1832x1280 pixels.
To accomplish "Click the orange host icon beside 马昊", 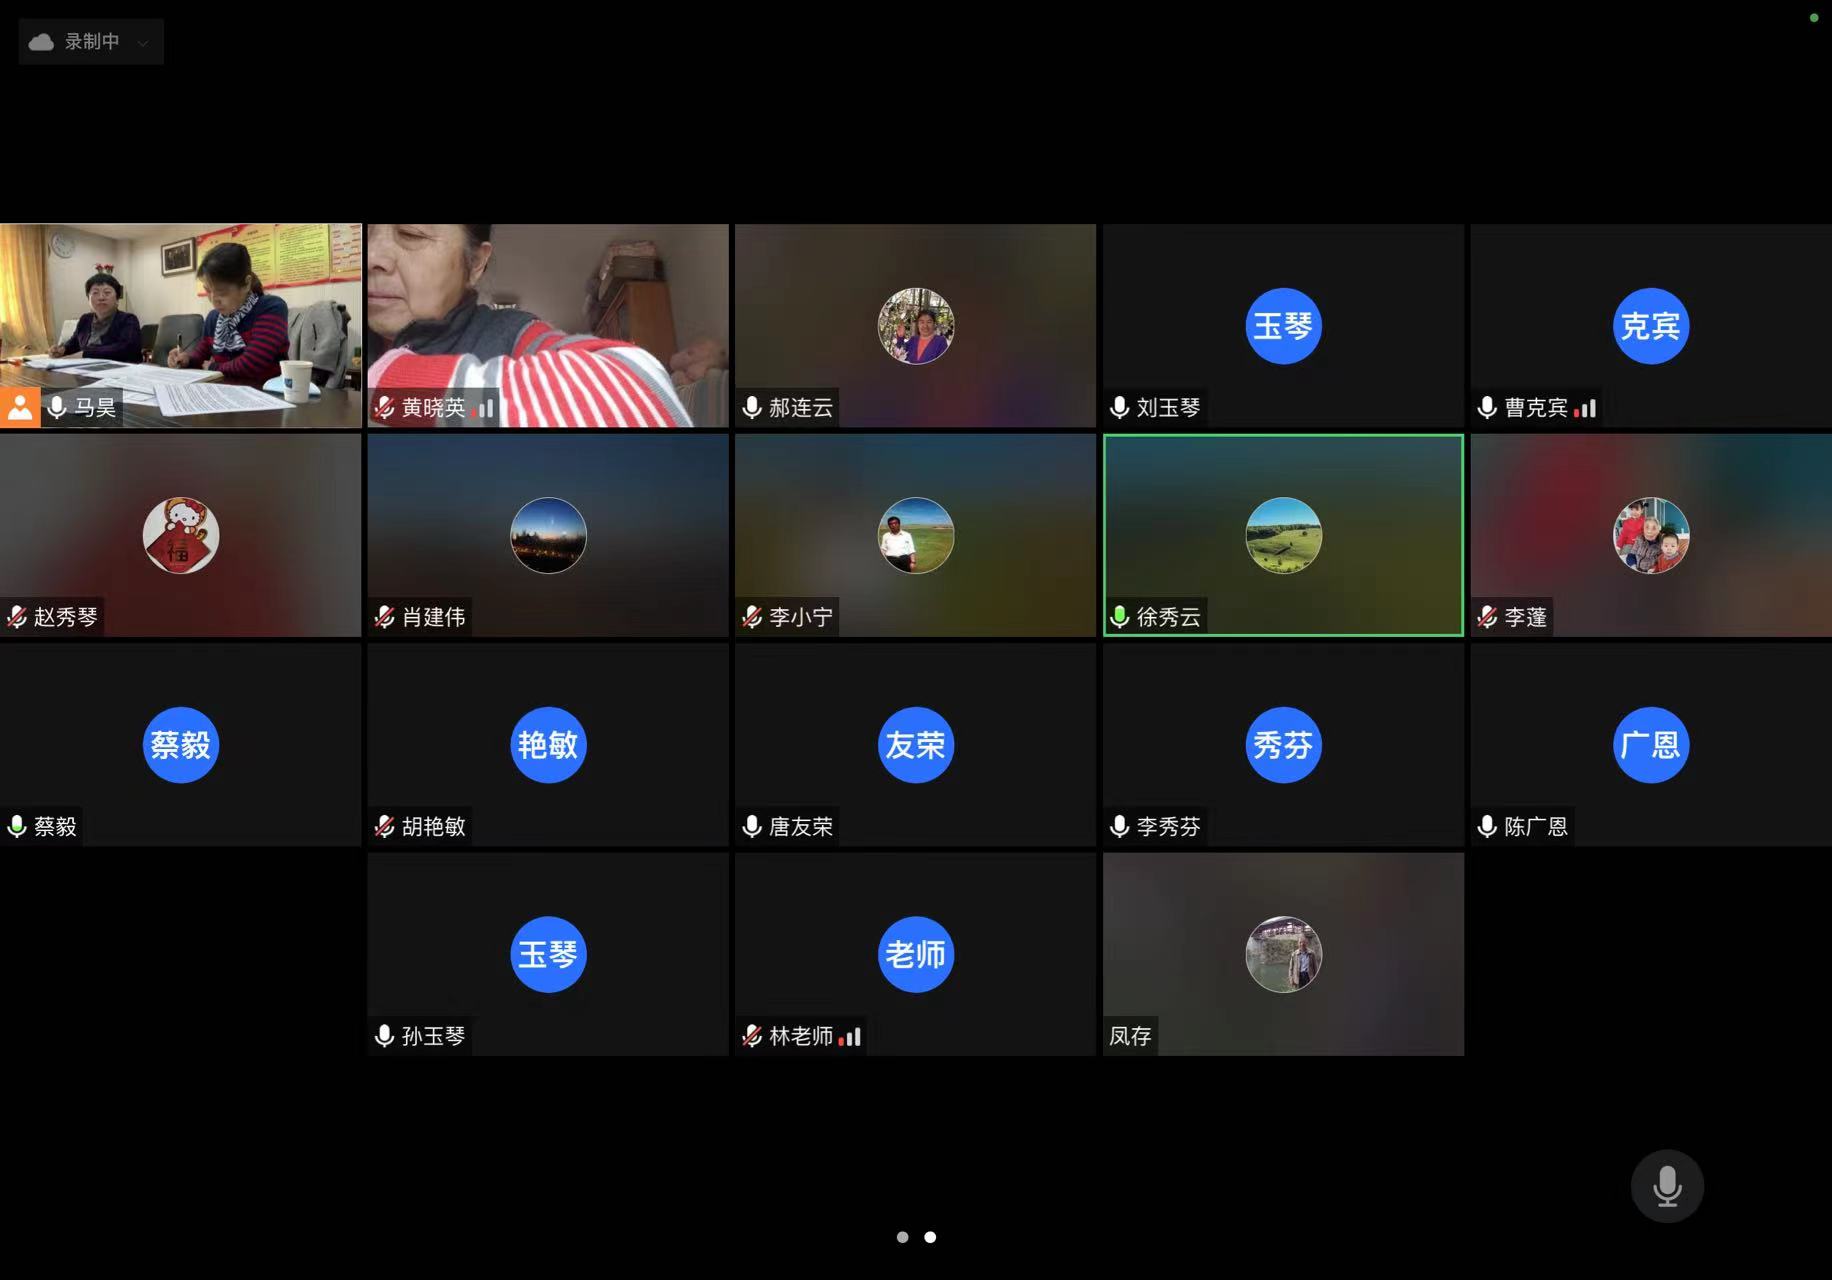I will pos(20,407).
